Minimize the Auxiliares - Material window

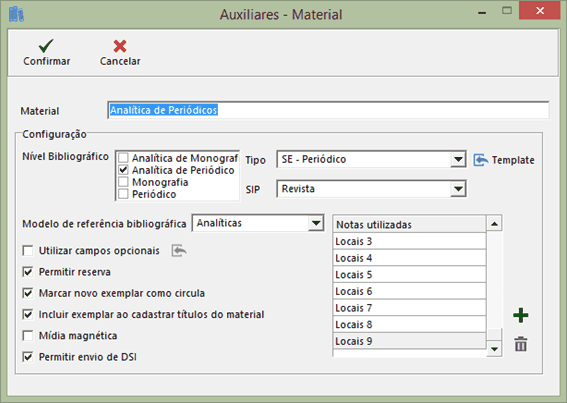tap(482, 12)
